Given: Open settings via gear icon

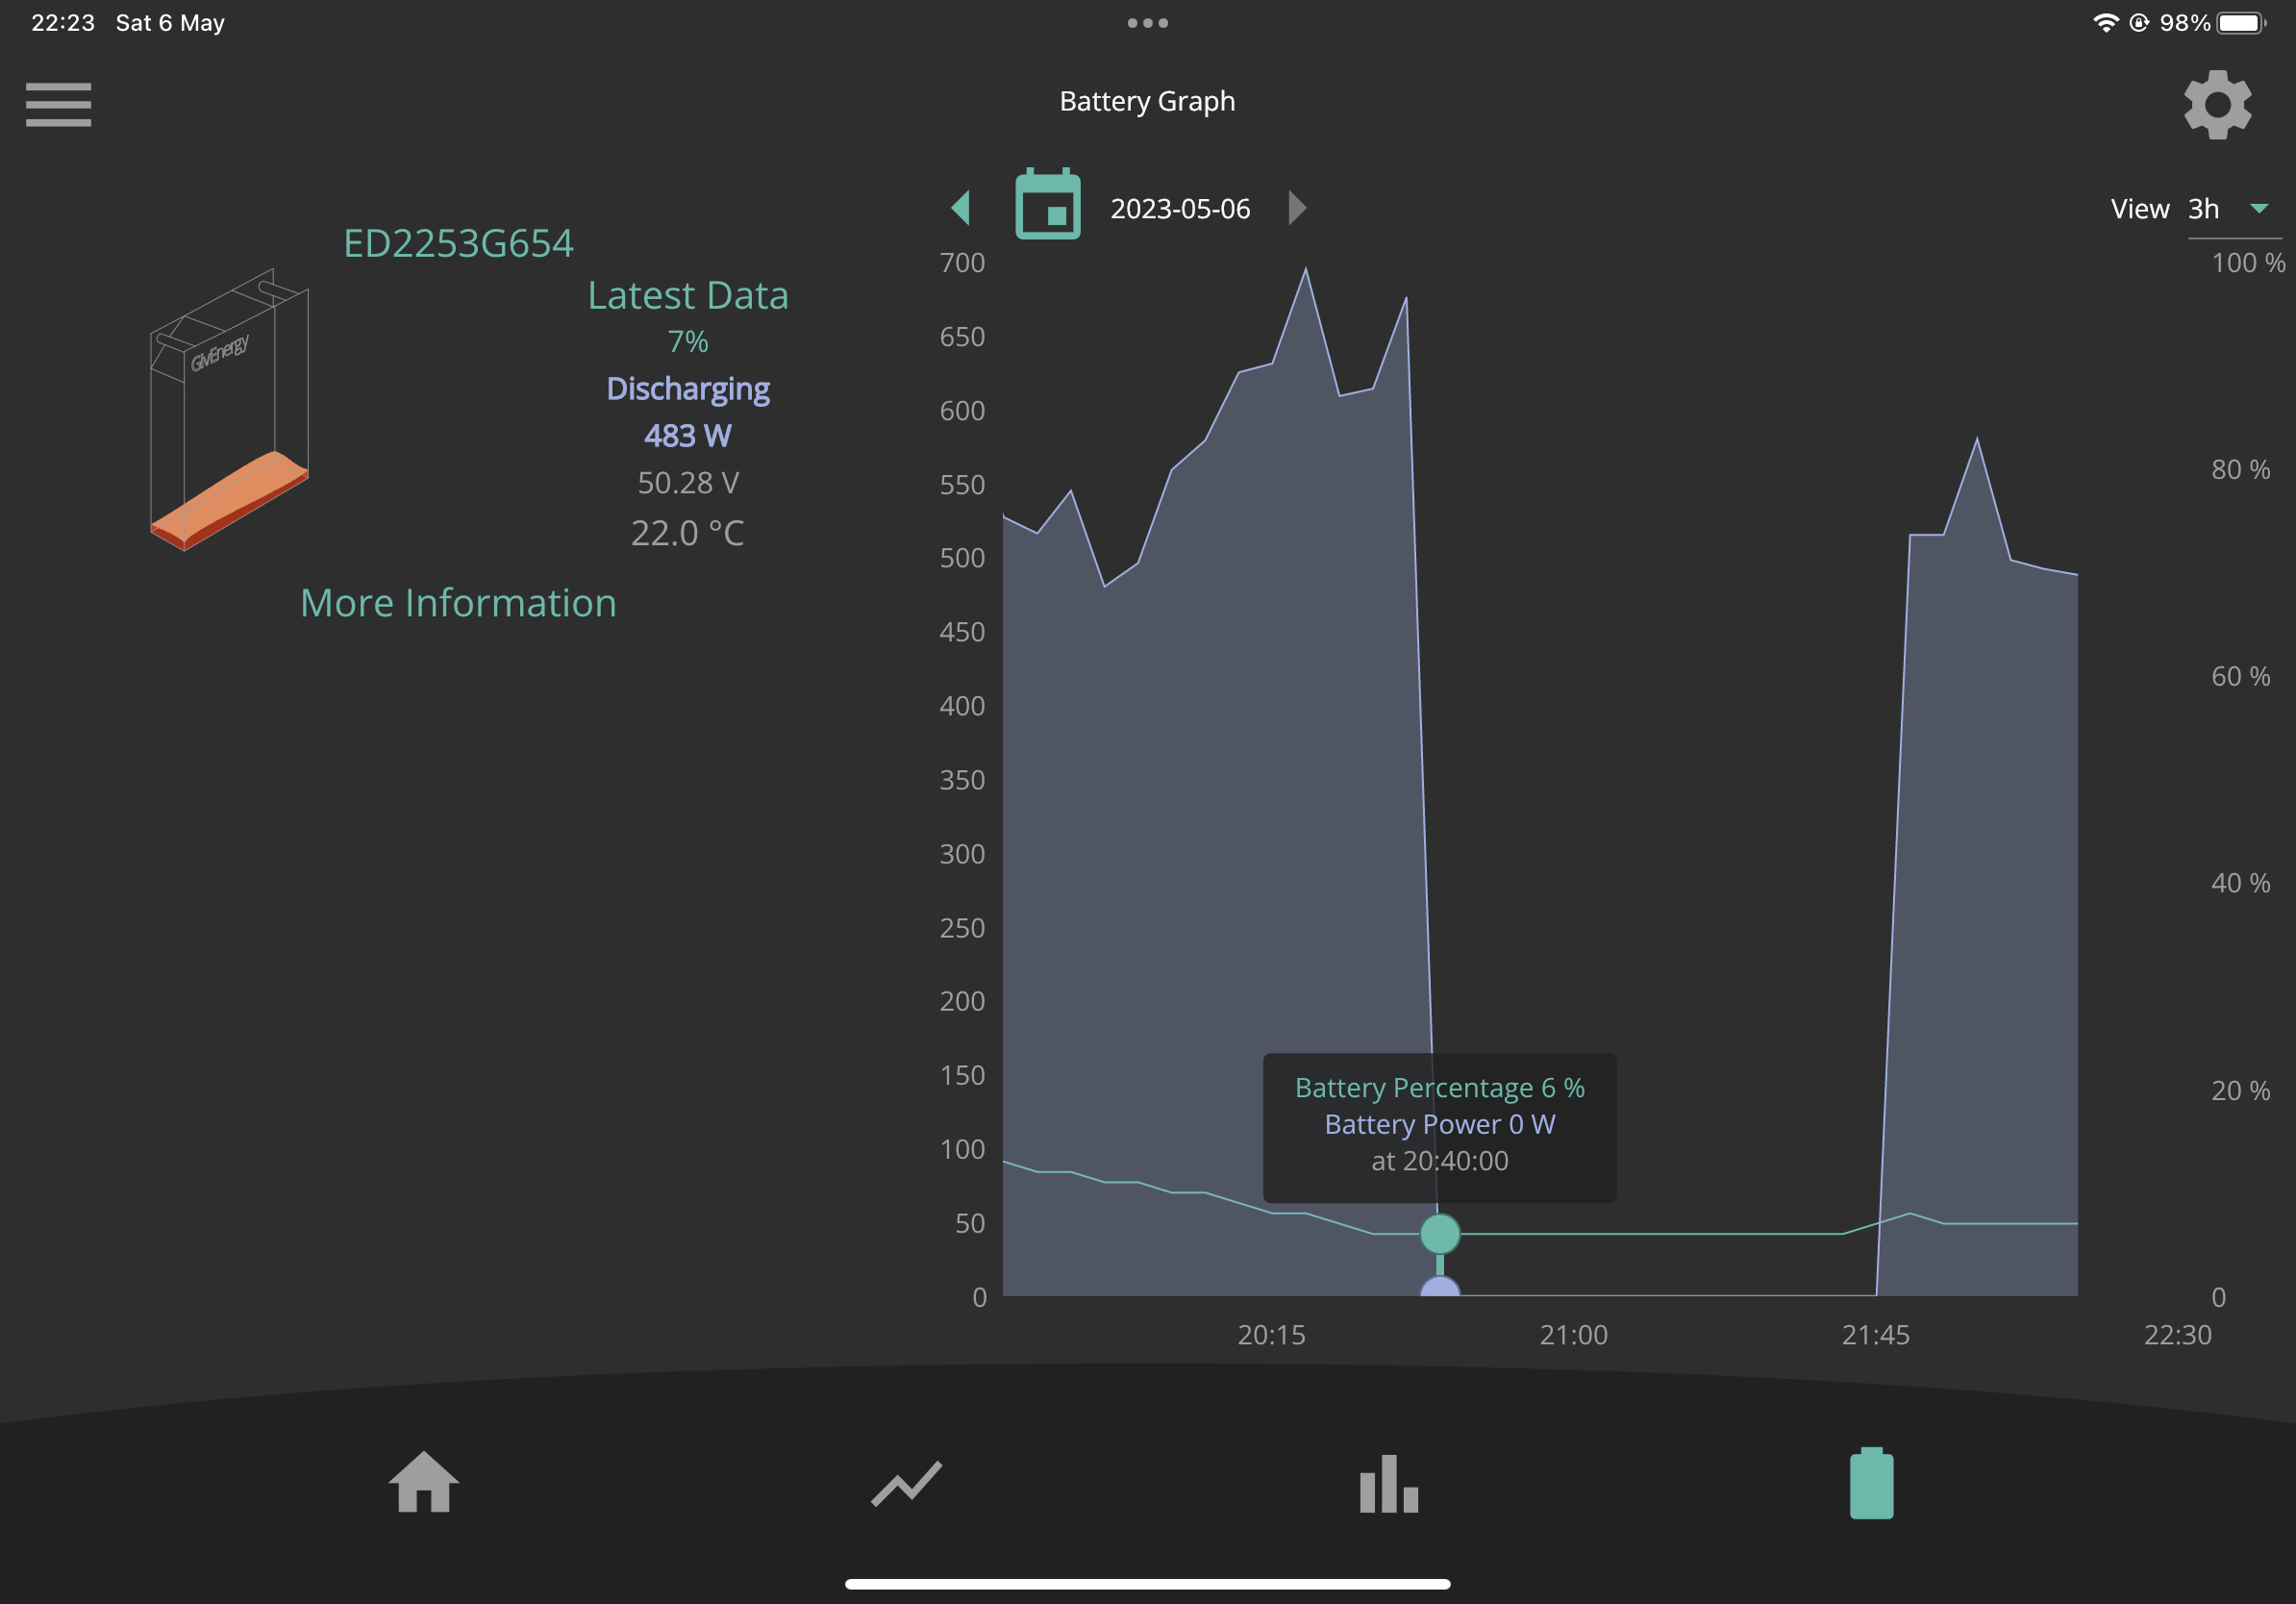Looking at the screenshot, I should (2217, 105).
